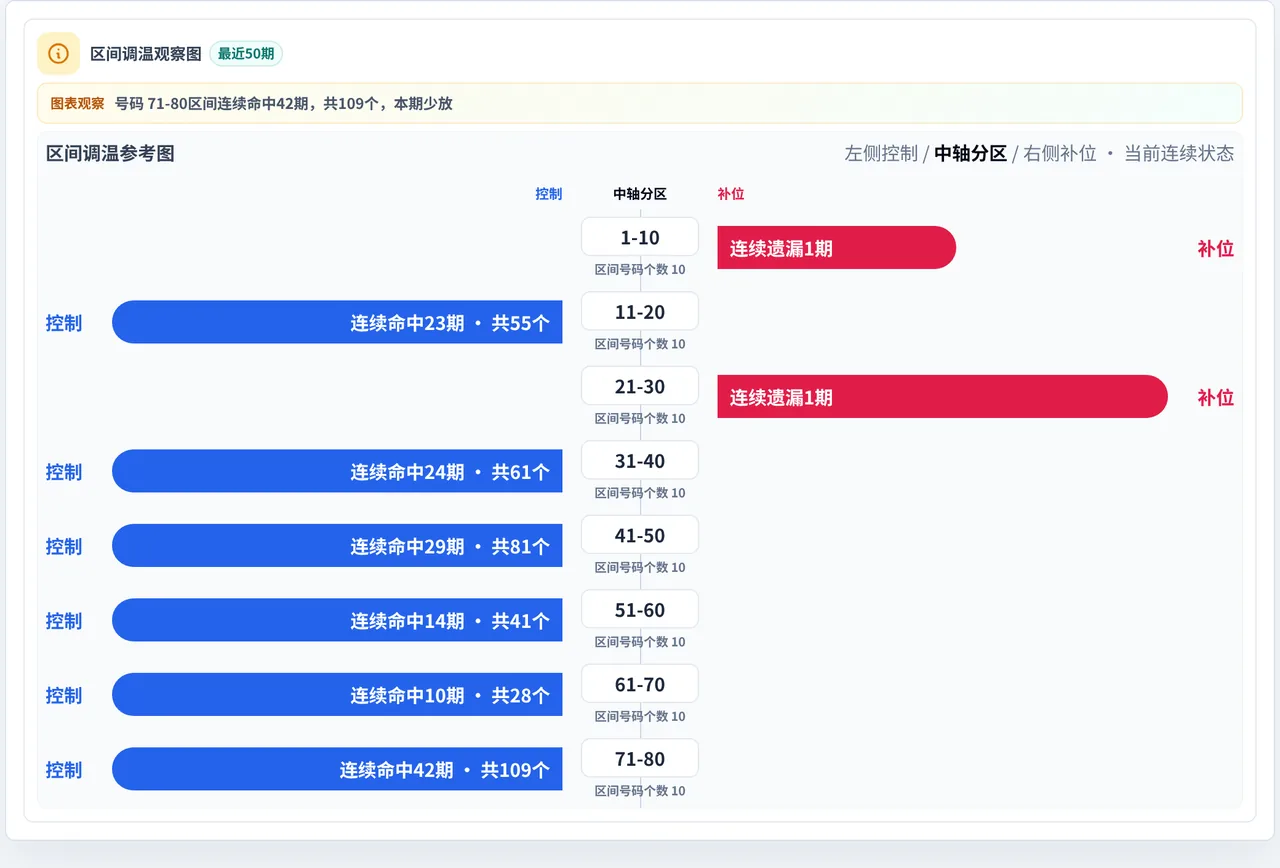
Task: Click the 控制 column header
Action: coord(549,194)
